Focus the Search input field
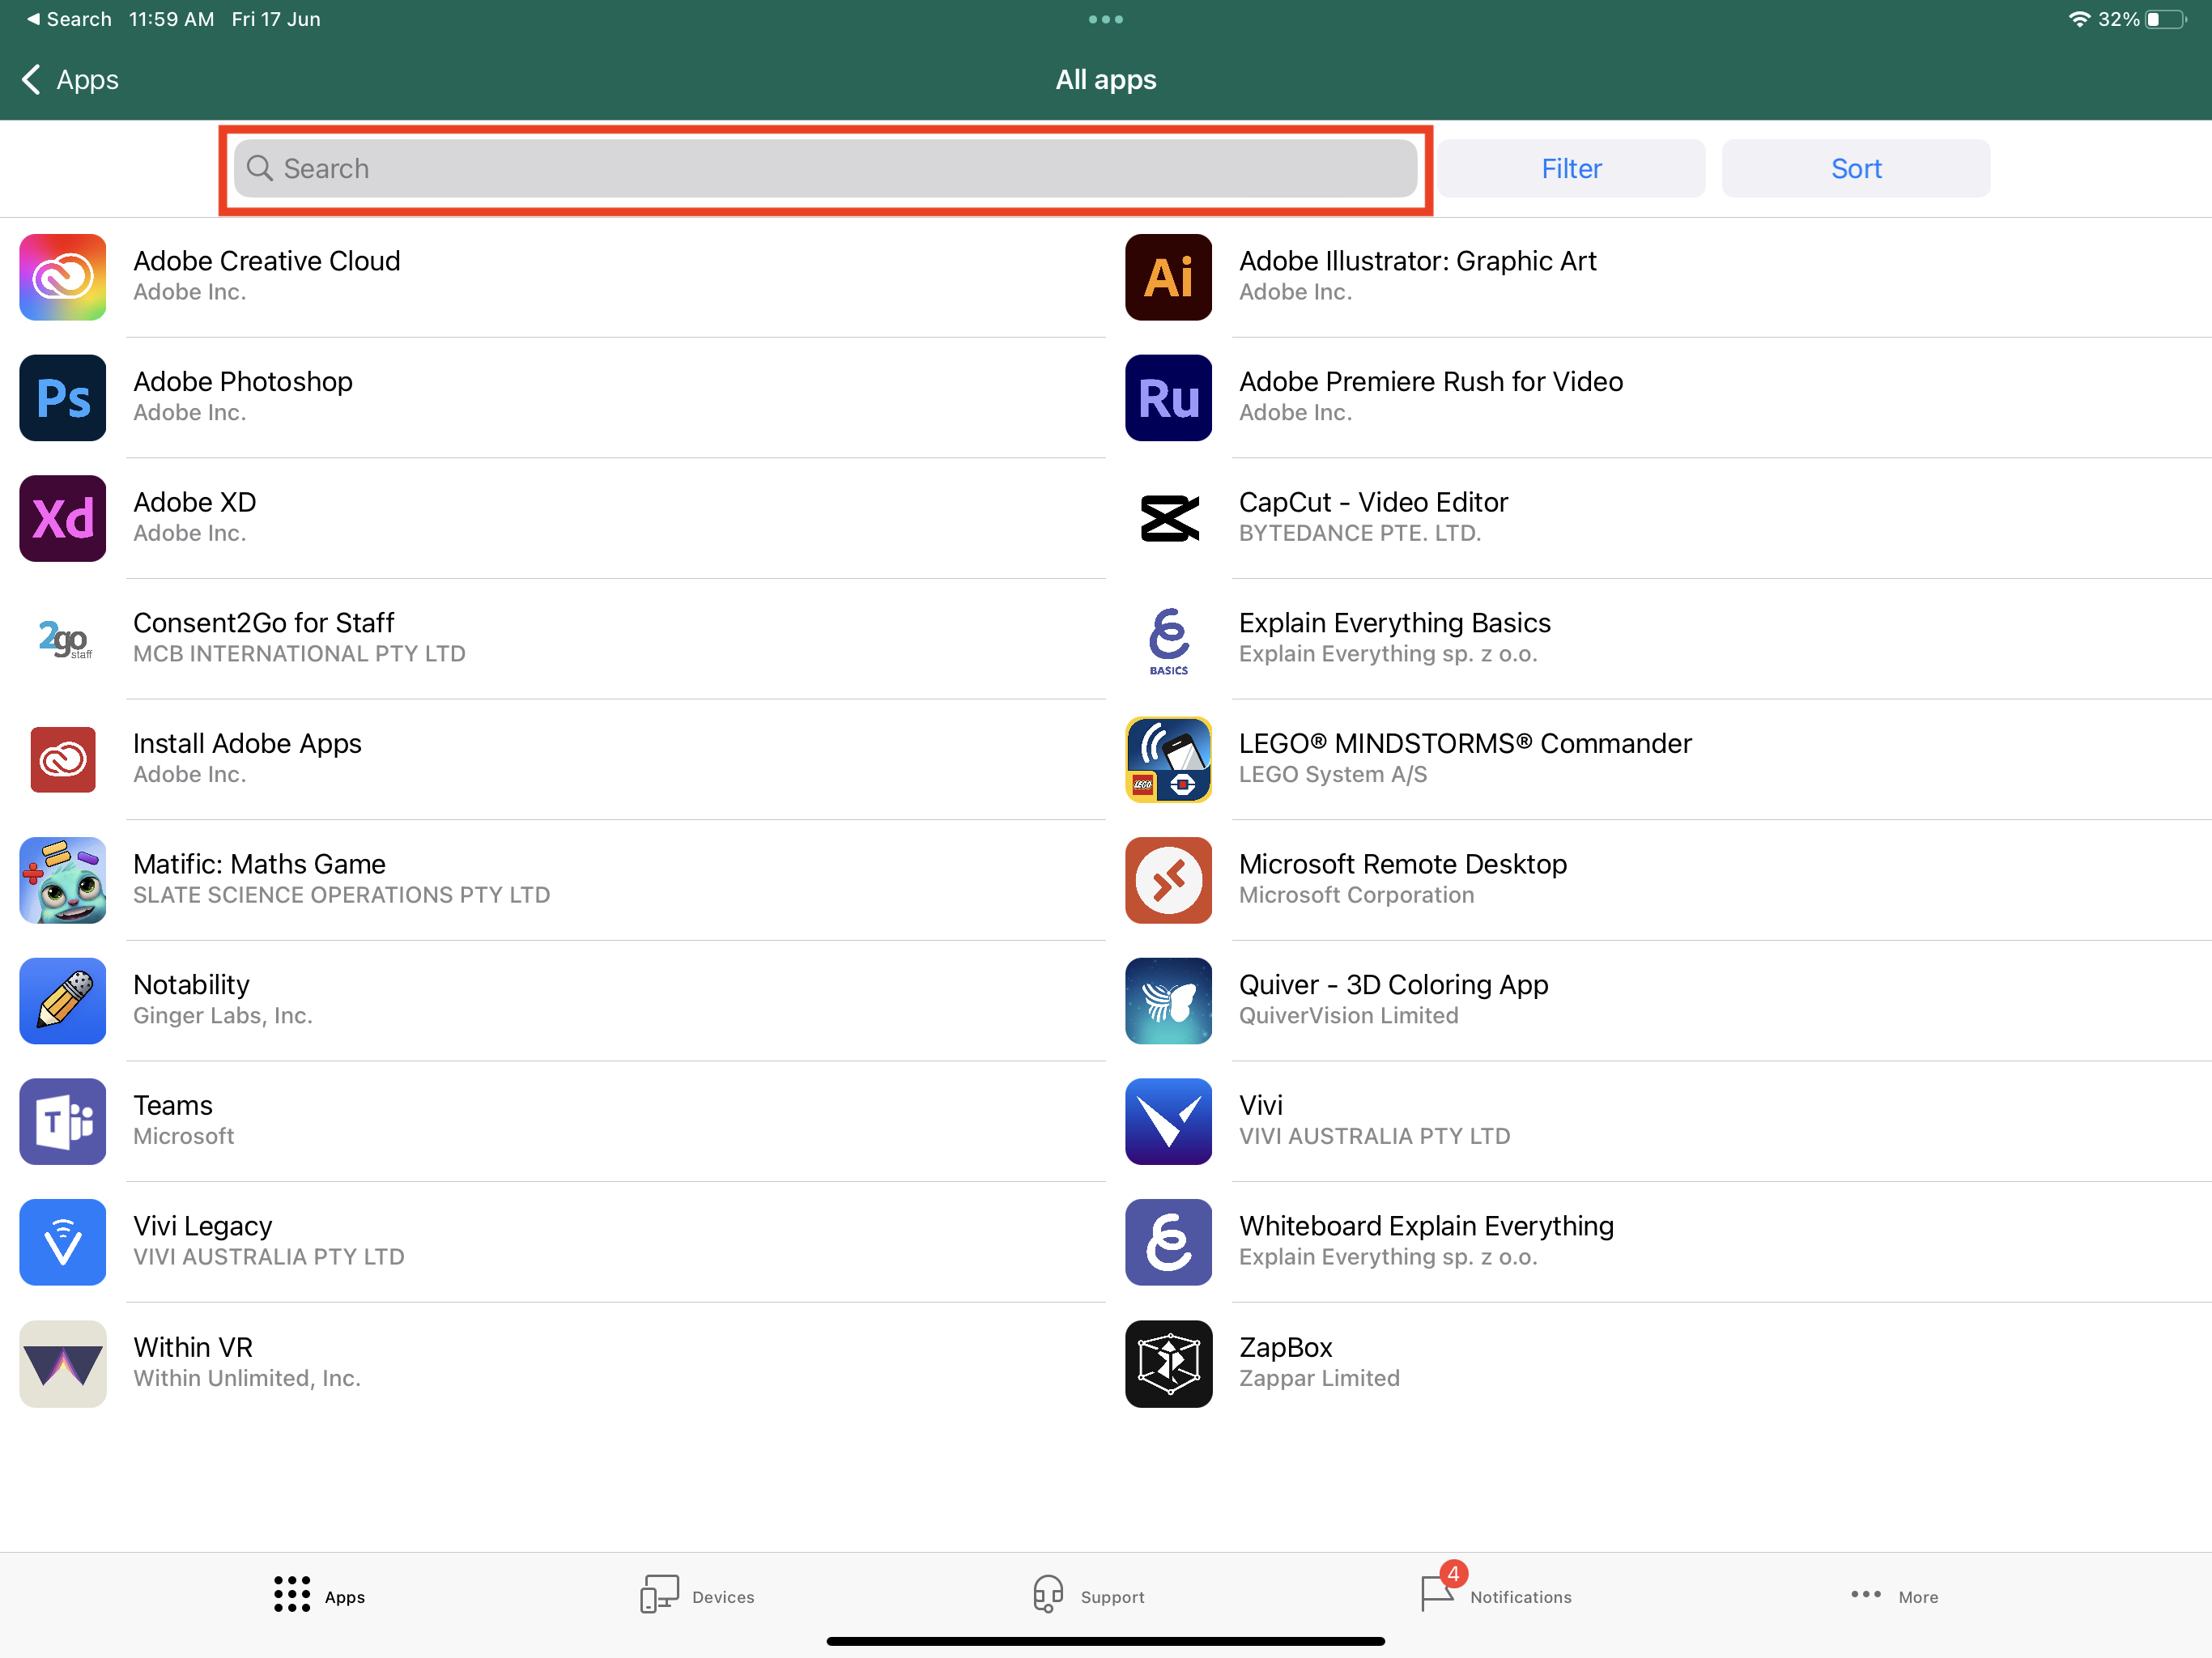 [x=825, y=168]
